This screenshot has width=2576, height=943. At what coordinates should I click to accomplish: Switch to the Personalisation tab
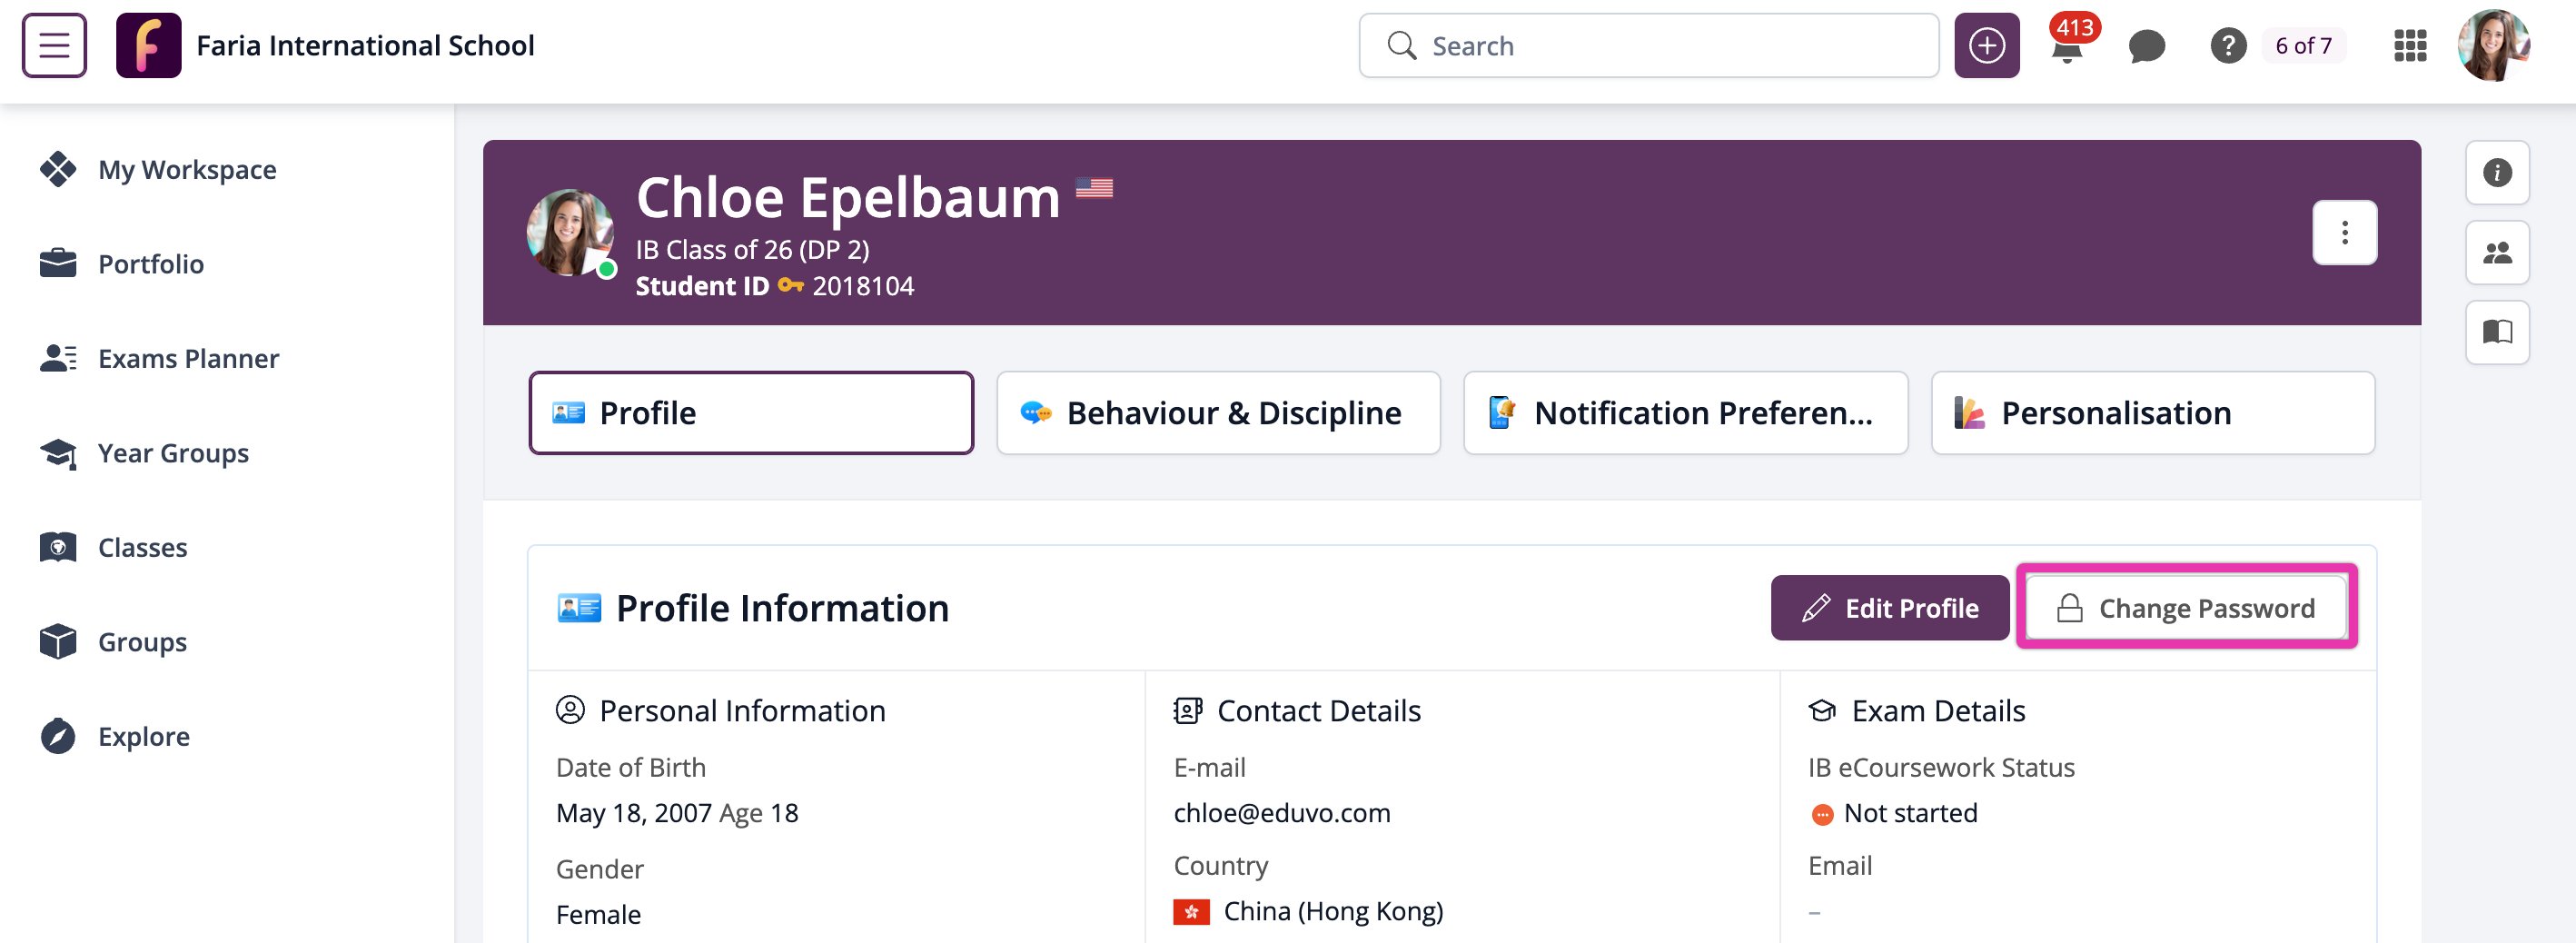click(2152, 413)
